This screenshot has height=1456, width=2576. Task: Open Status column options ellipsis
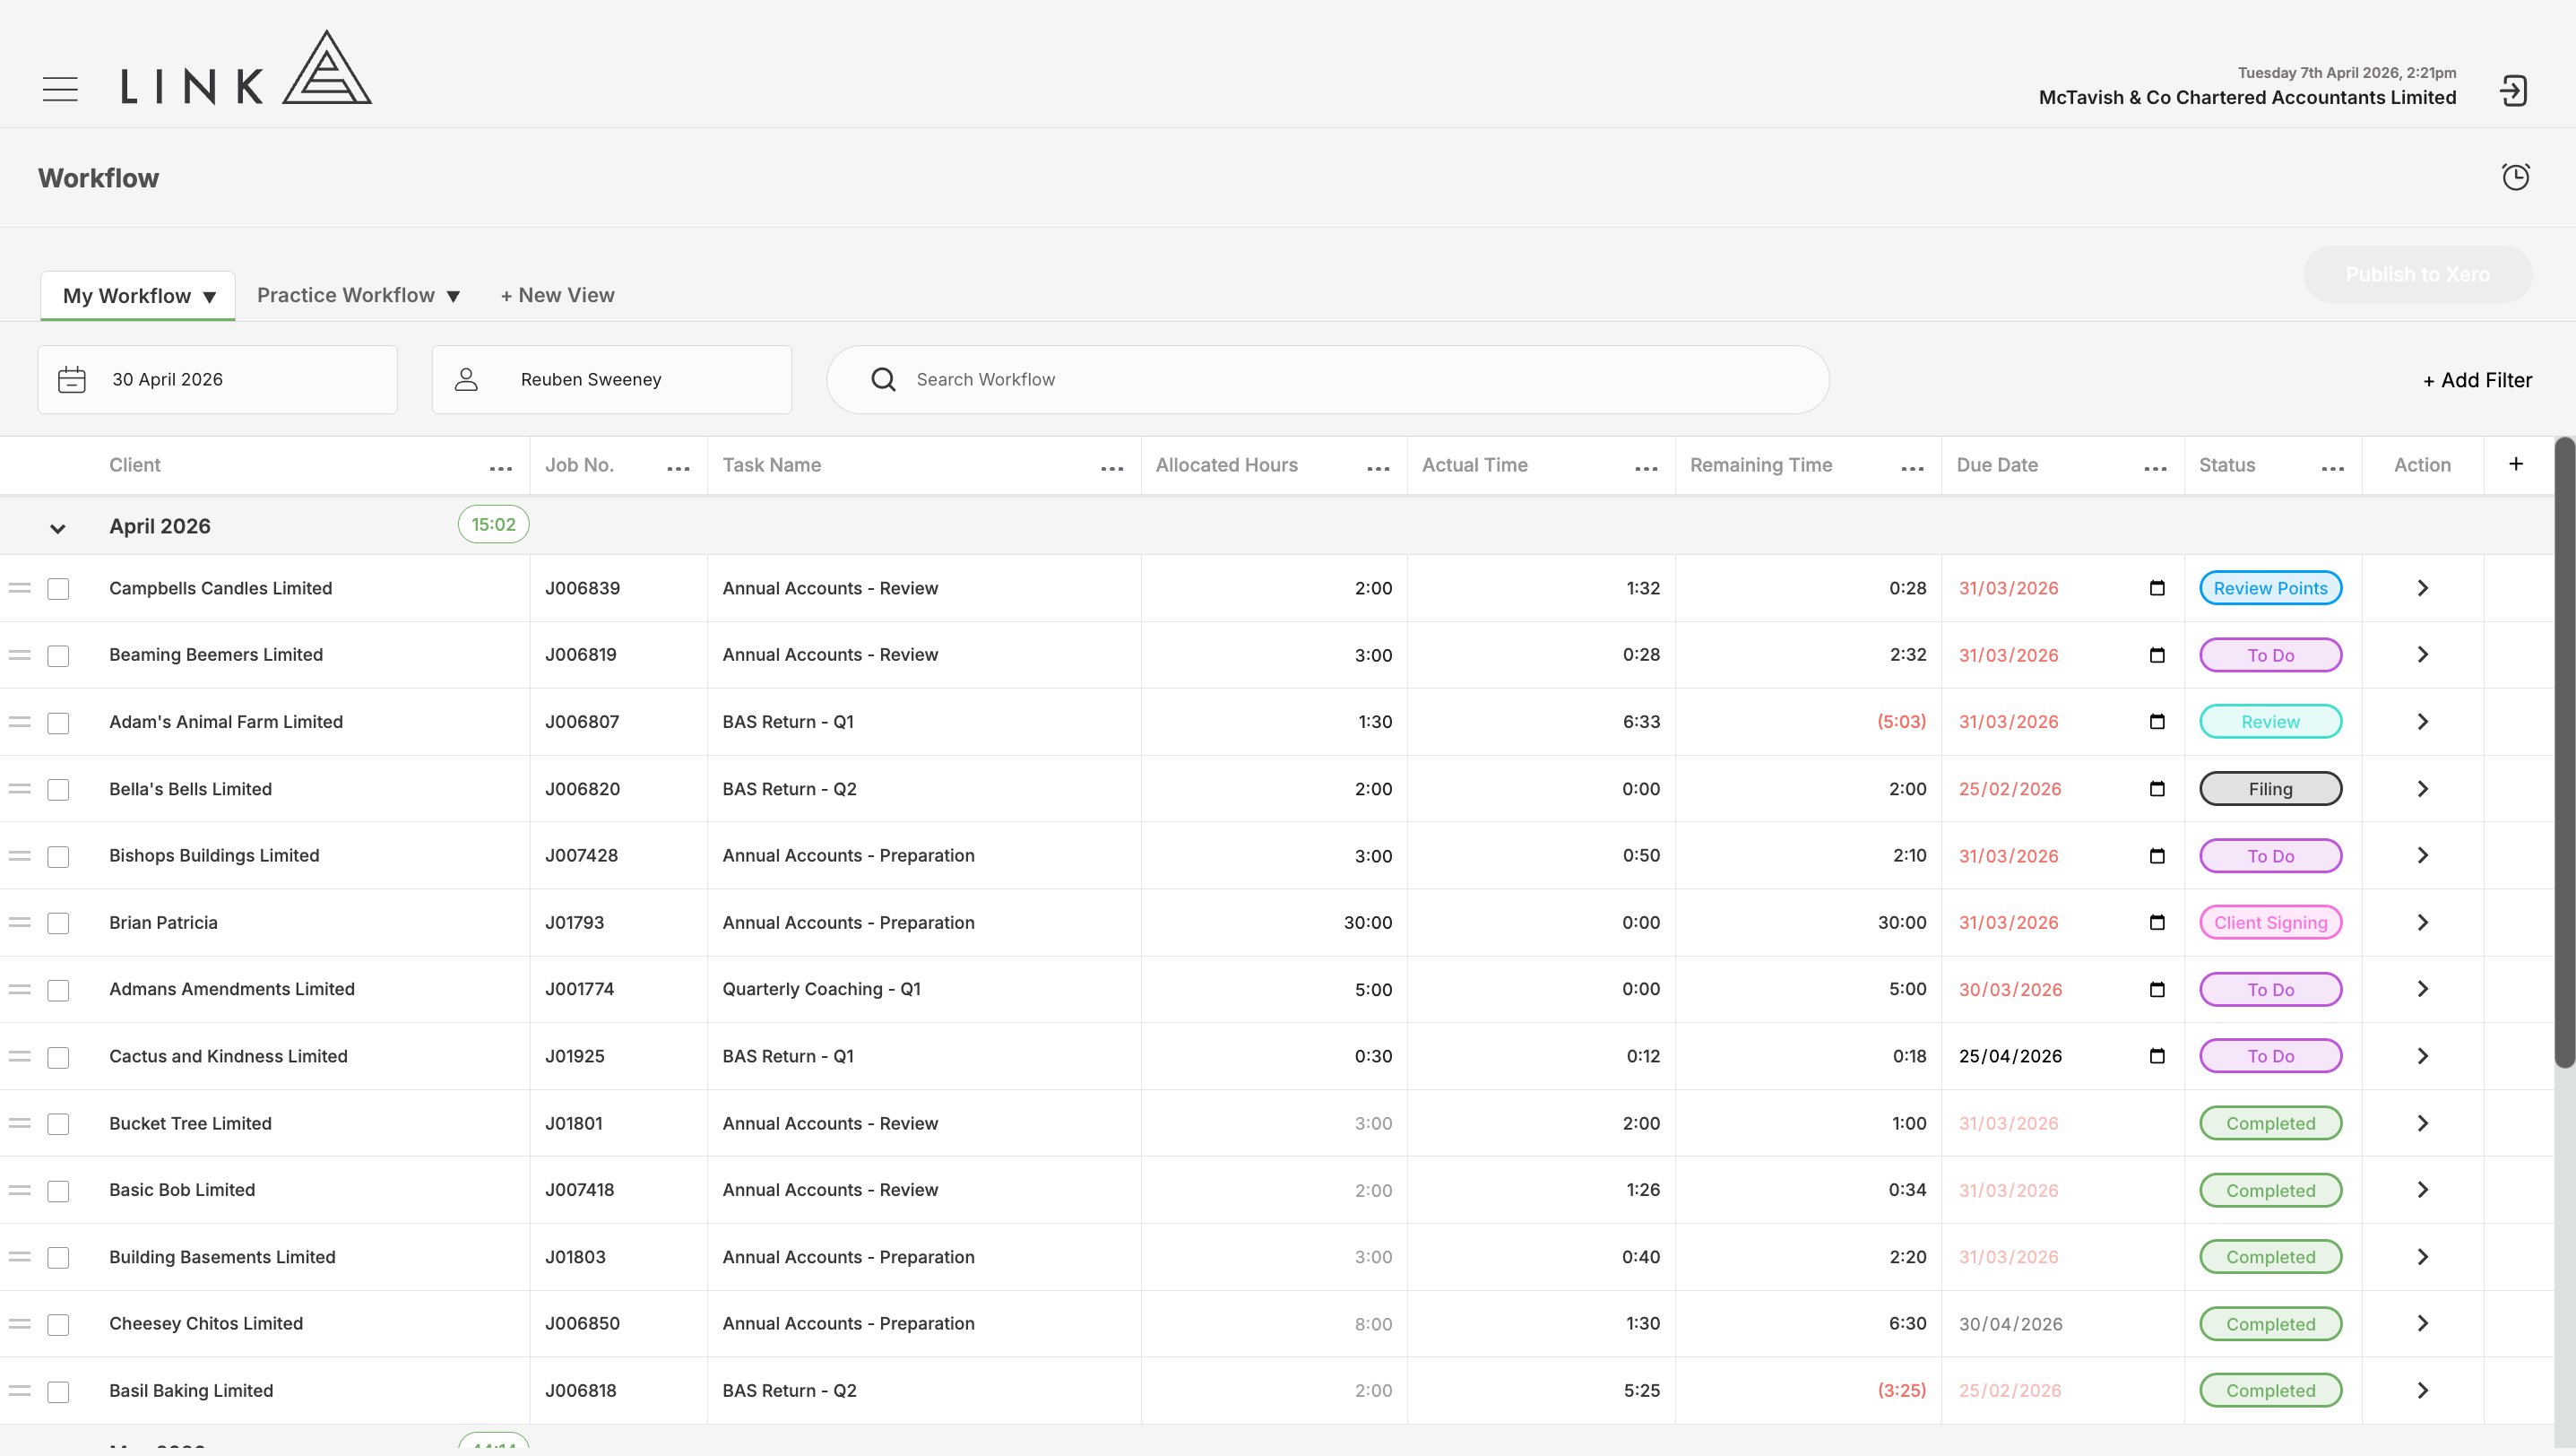point(2333,468)
